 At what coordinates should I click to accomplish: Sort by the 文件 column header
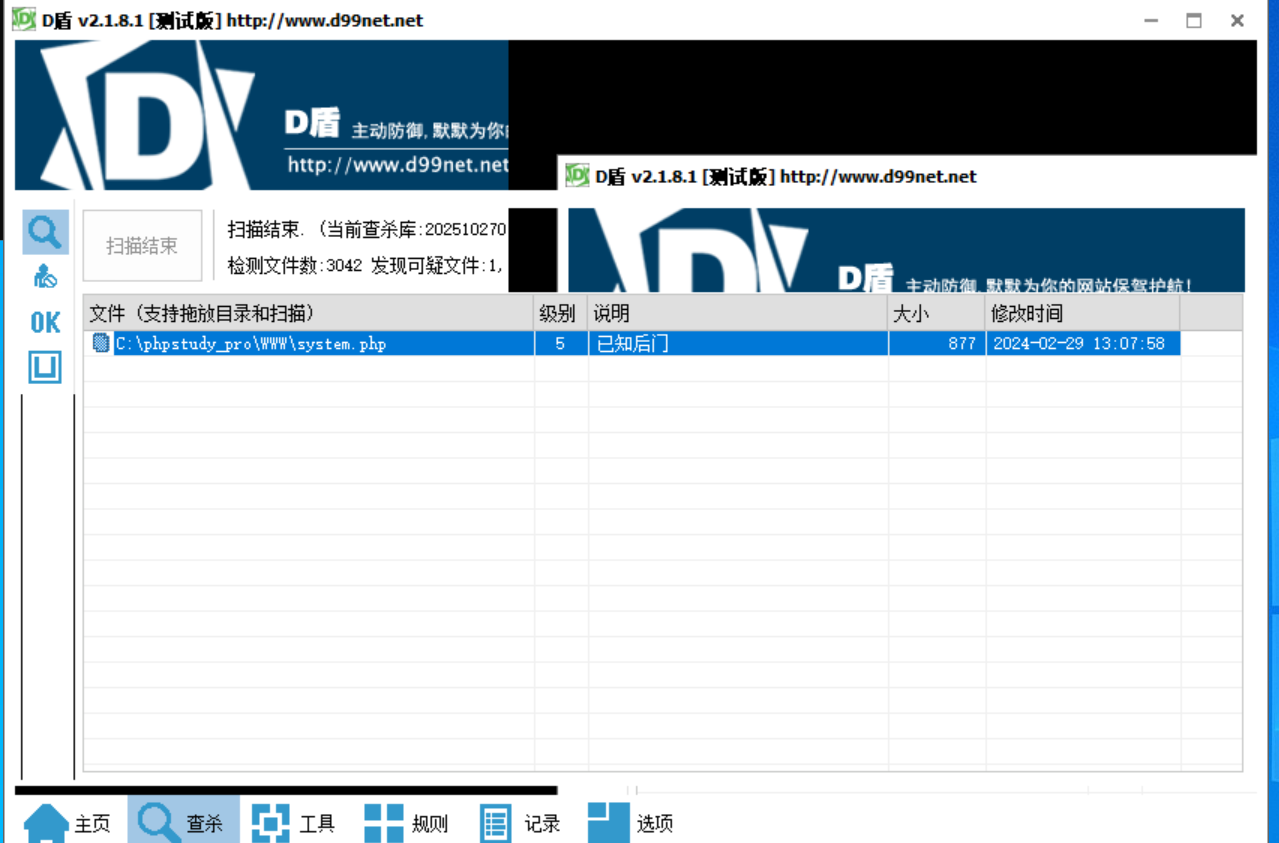coord(308,313)
